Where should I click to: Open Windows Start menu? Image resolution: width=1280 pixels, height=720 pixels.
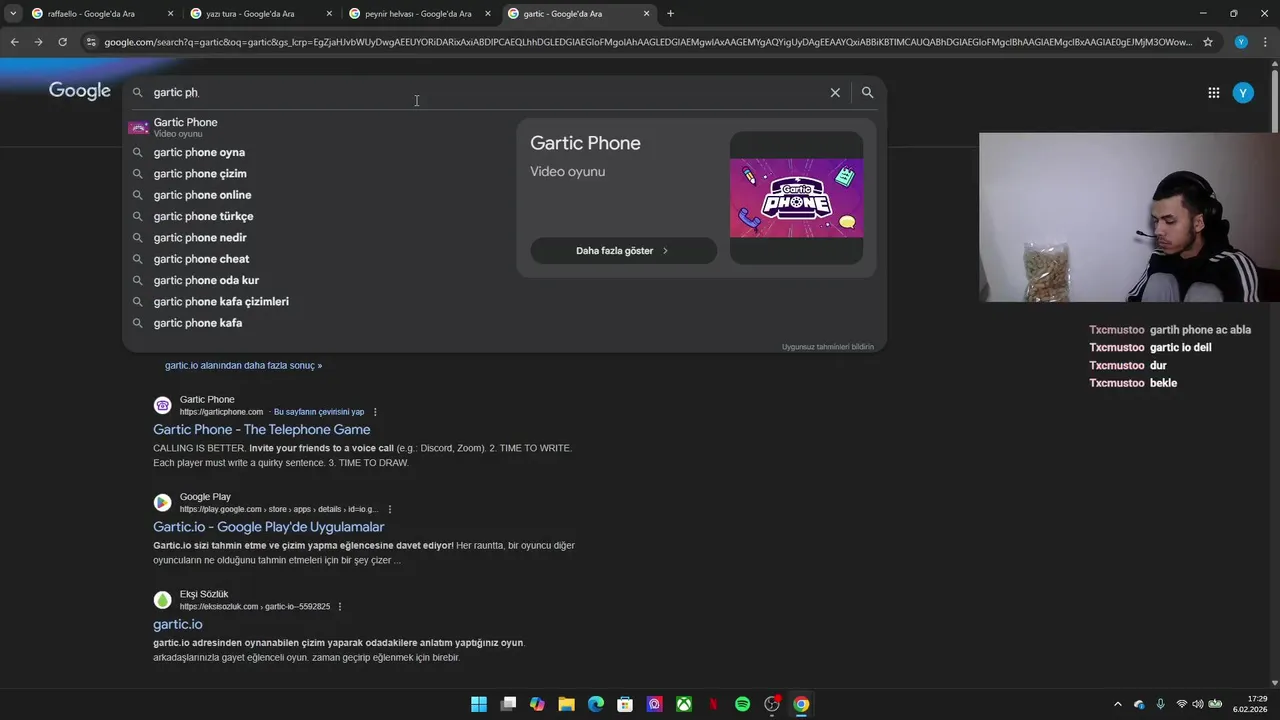point(479,704)
